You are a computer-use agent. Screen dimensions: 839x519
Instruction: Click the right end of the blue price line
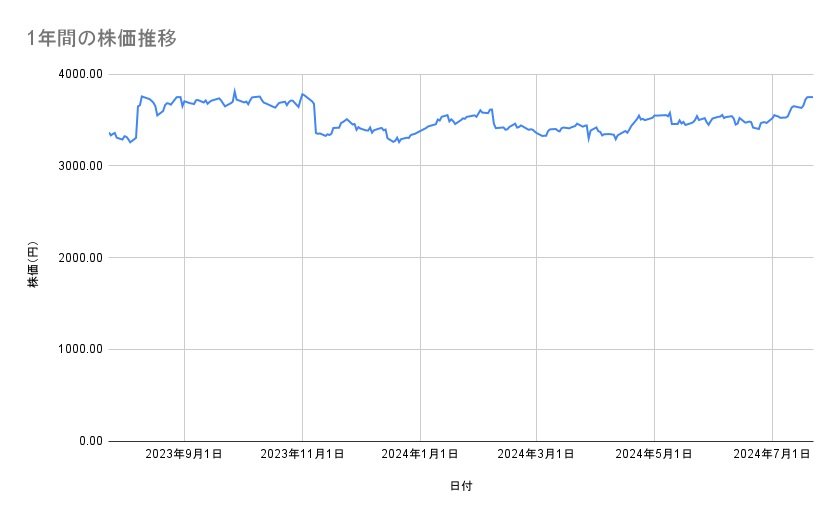coord(812,97)
